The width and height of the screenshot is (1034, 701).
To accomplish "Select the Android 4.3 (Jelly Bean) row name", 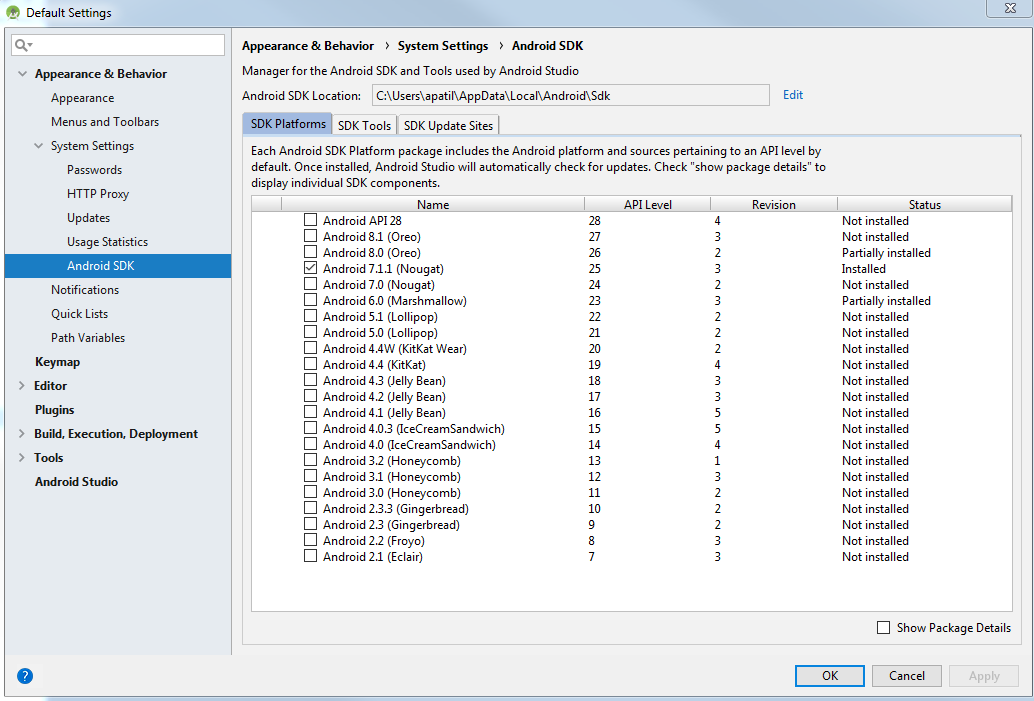I will (384, 381).
